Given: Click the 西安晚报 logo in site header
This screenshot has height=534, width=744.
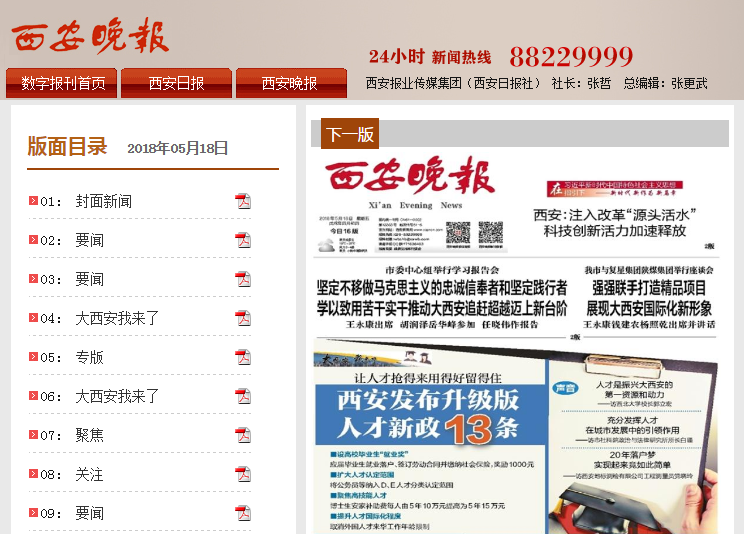Looking at the screenshot, I should pyautogui.click(x=90, y=36).
